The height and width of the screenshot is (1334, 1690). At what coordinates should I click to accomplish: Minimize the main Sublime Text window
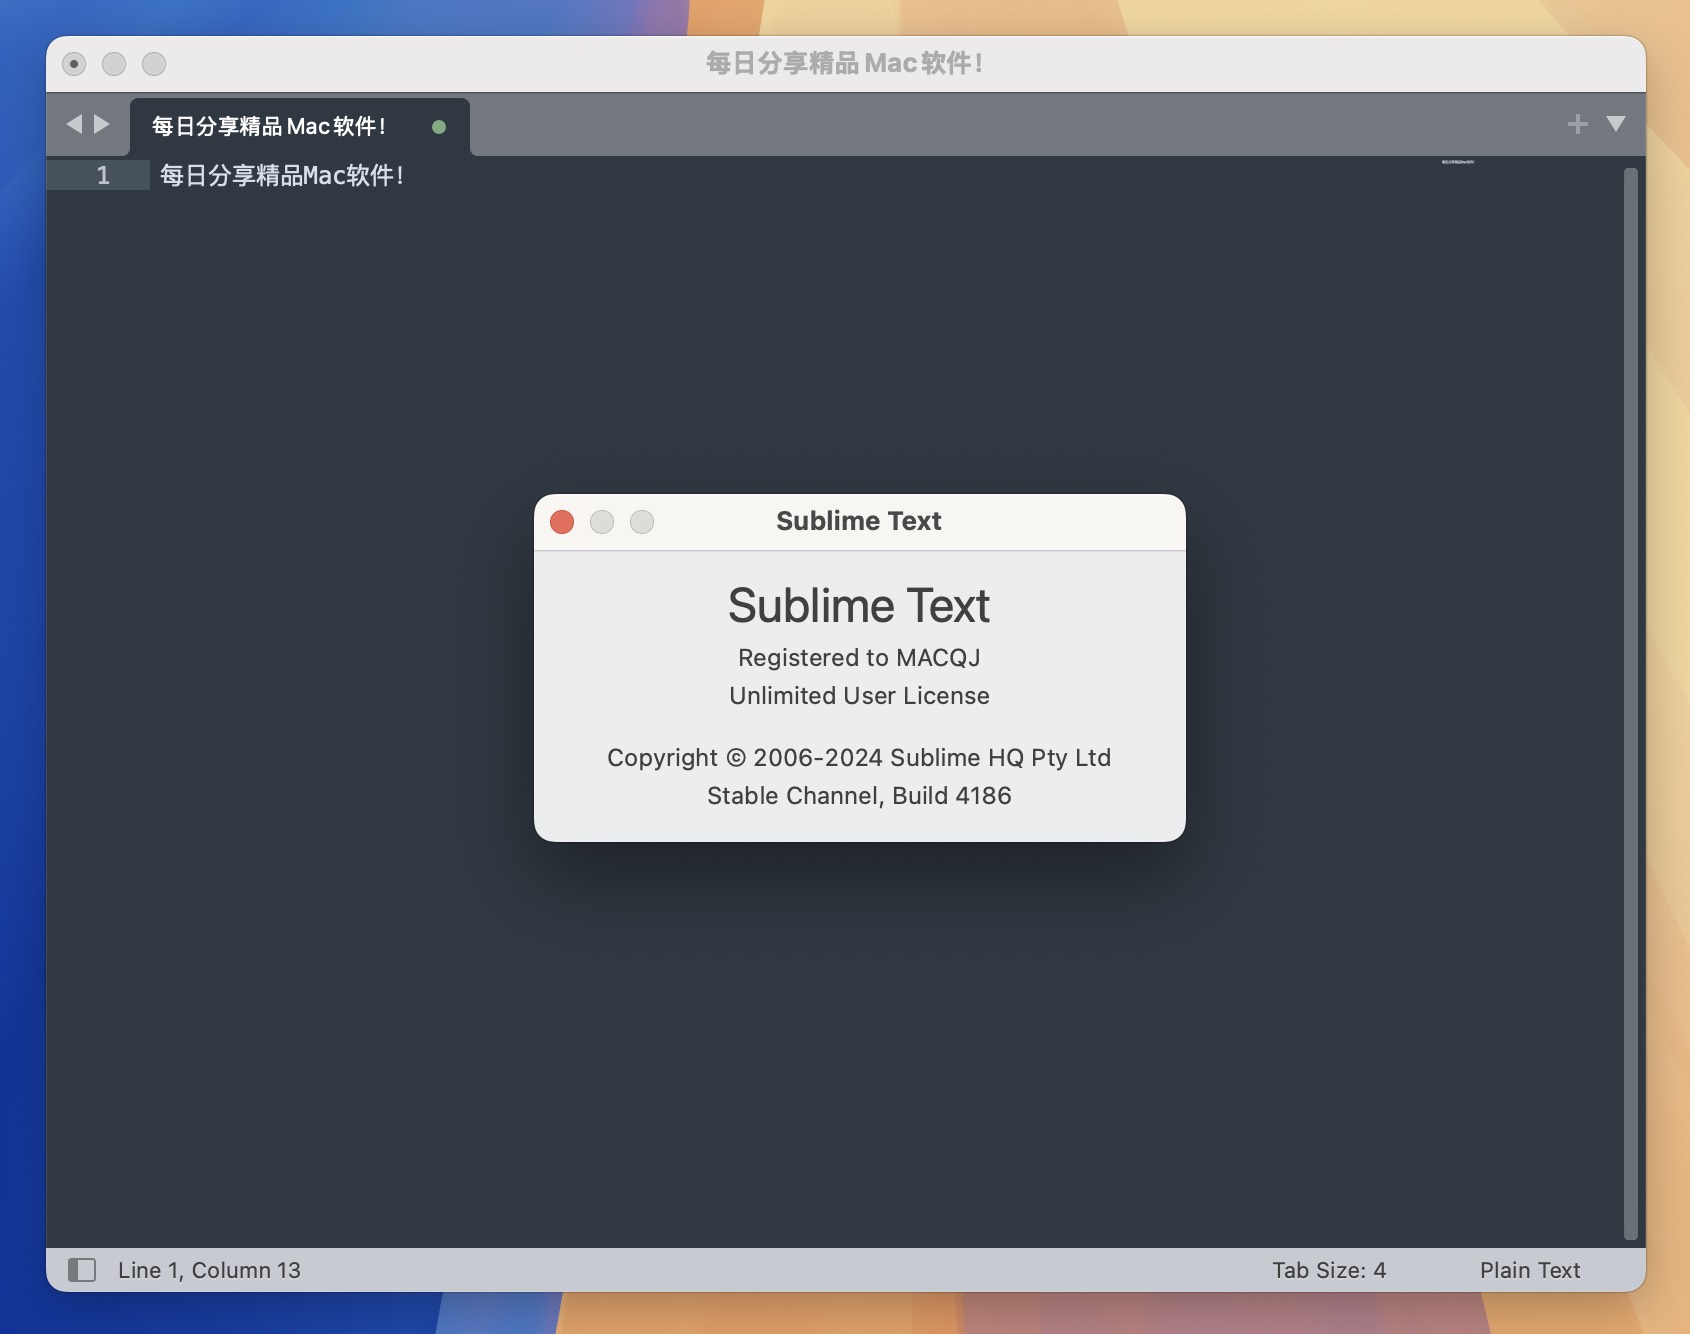(114, 64)
